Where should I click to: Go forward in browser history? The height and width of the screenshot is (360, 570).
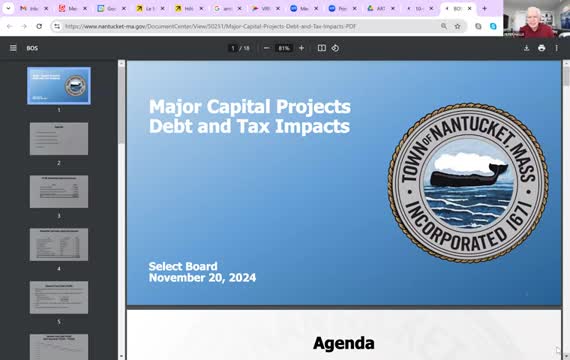[x=24, y=26]
